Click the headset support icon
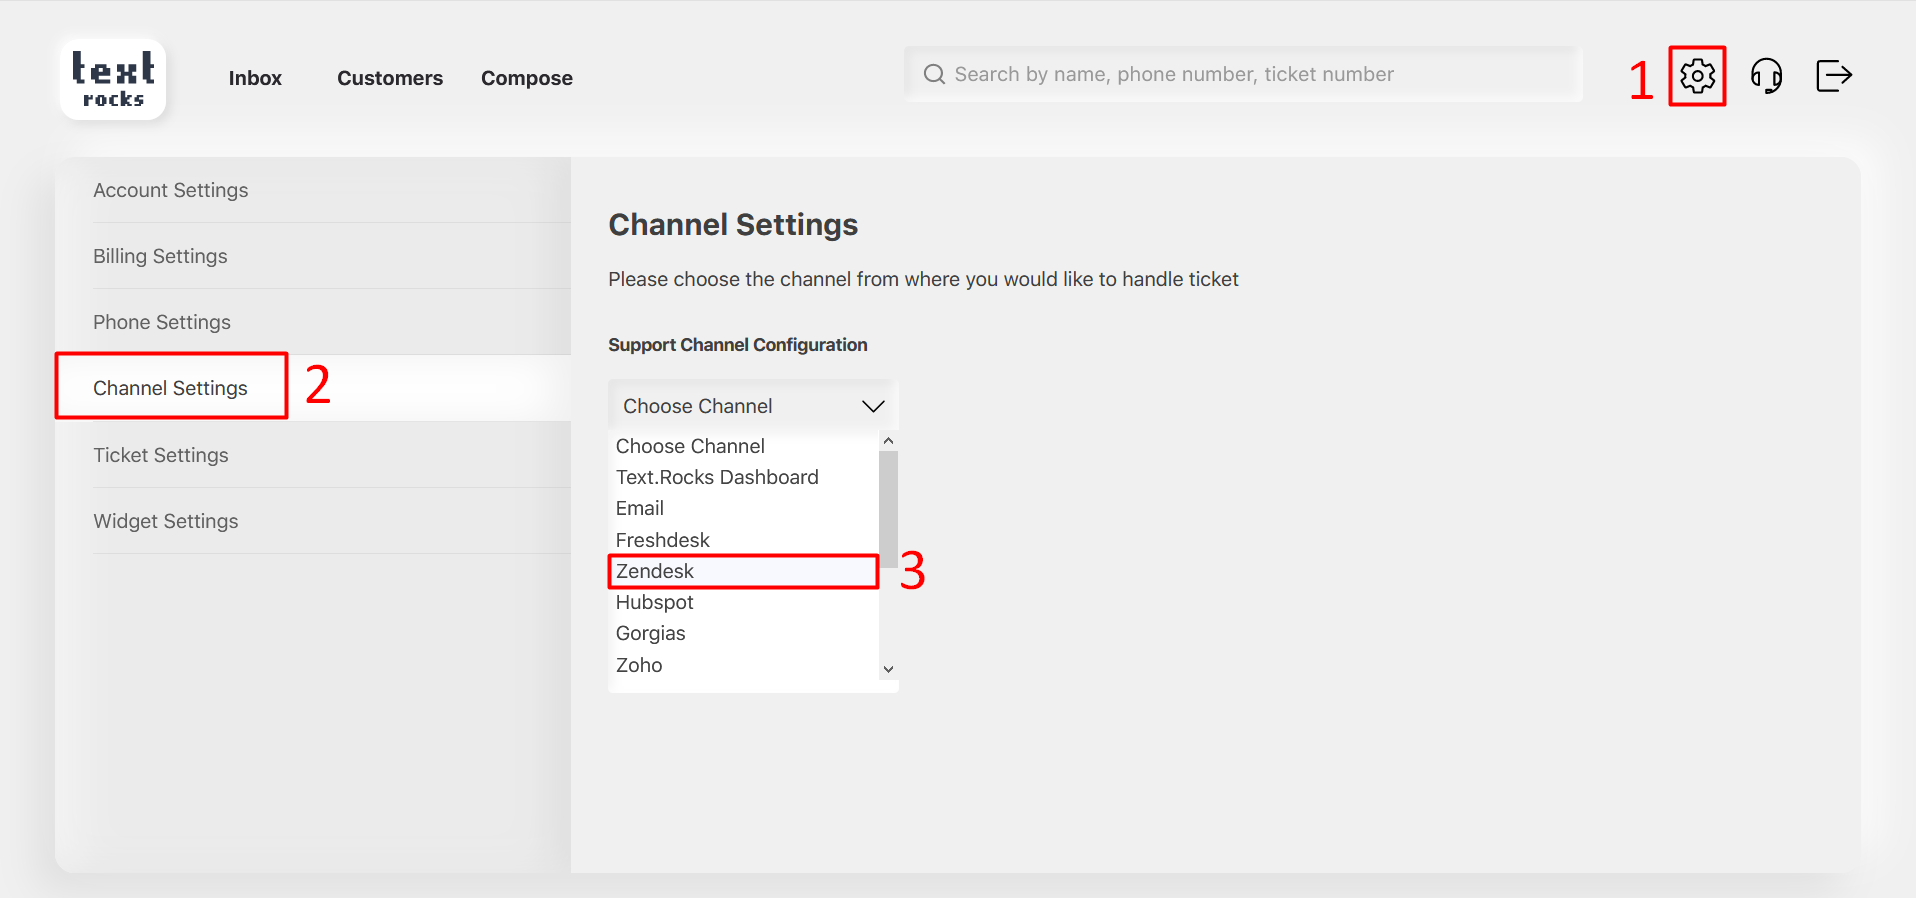Viewport: 1916px width, 898px height. pos(1766,76)
